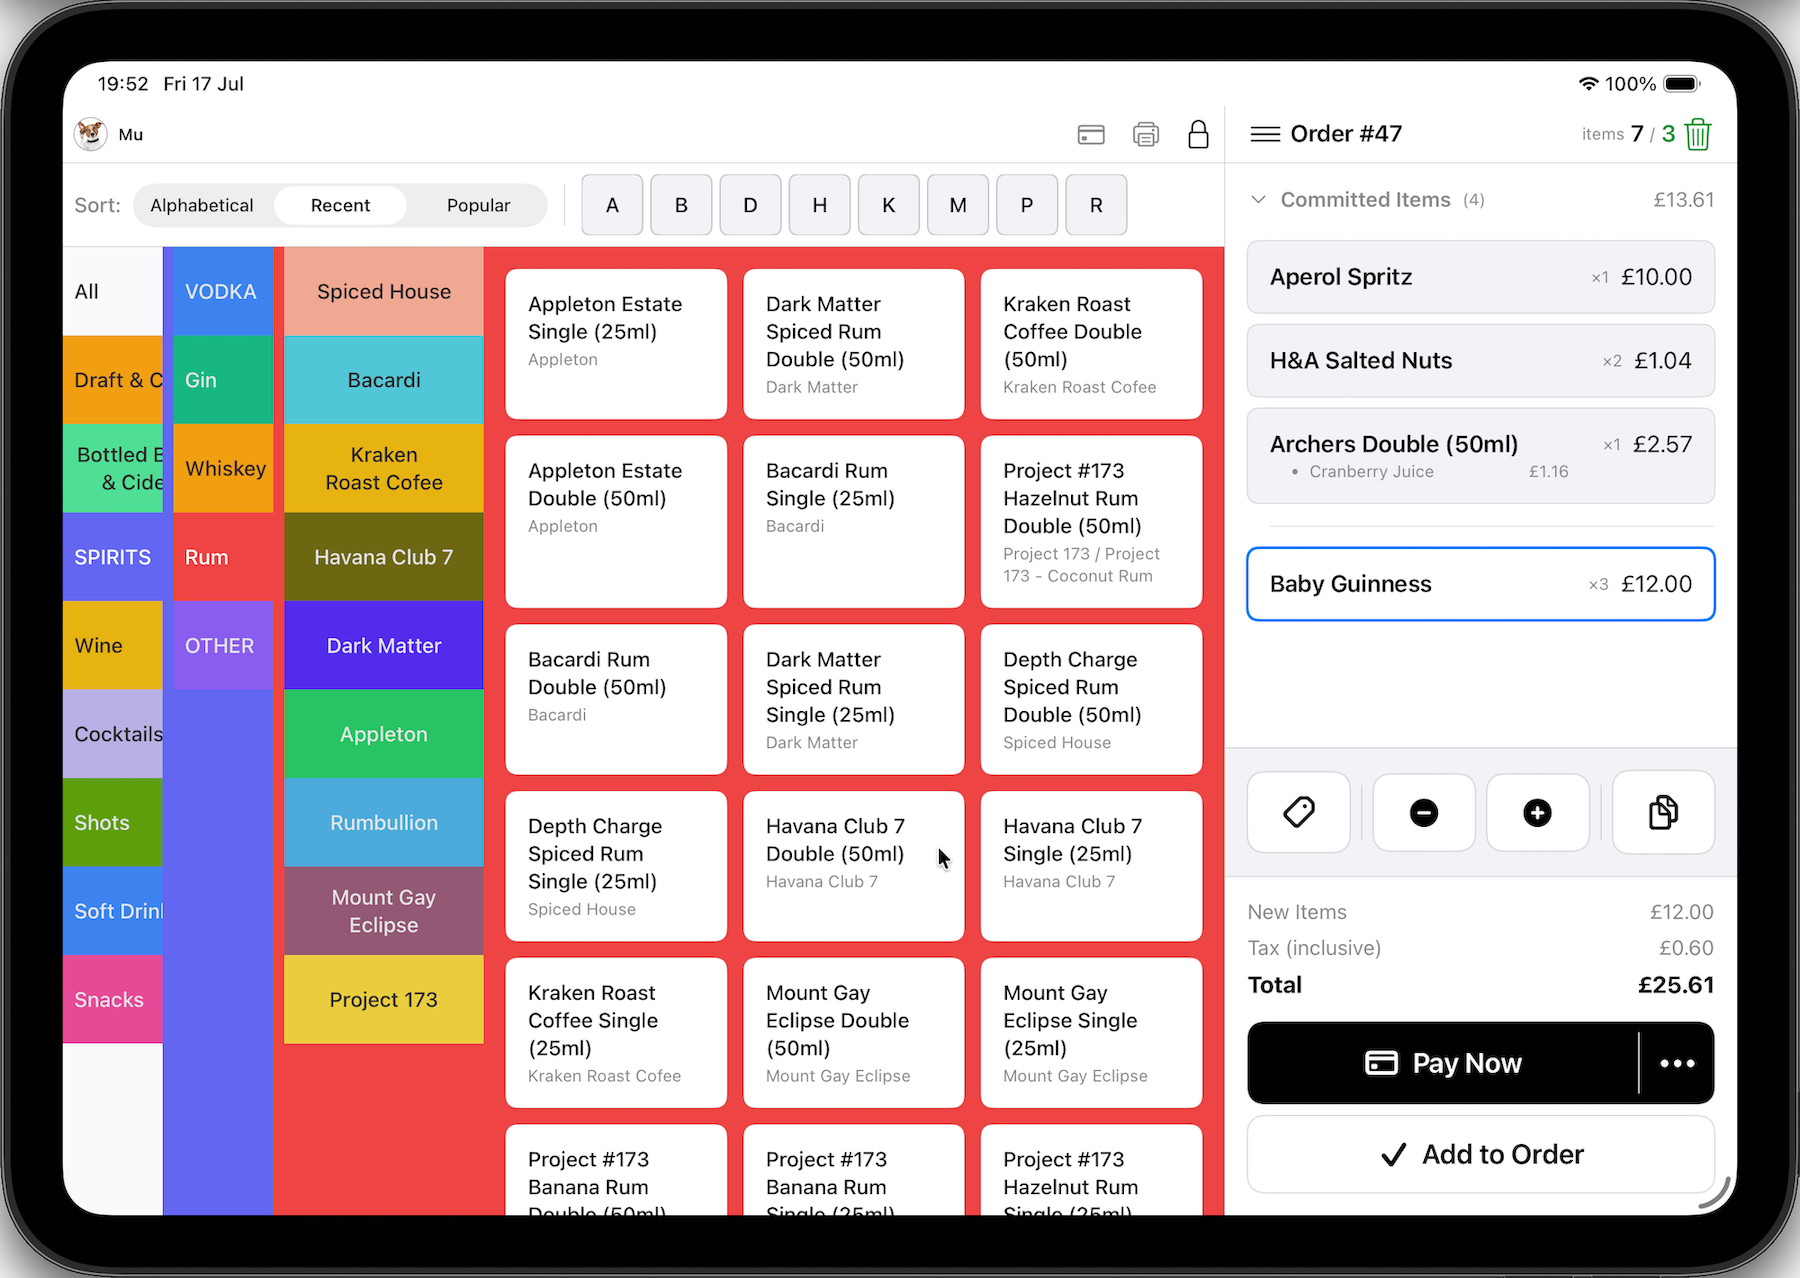The height and width of the screenshot is (1278, 1800).
Task: Select the OTHER subcategory
Action: pyautogui.click(x=223, y=645)
